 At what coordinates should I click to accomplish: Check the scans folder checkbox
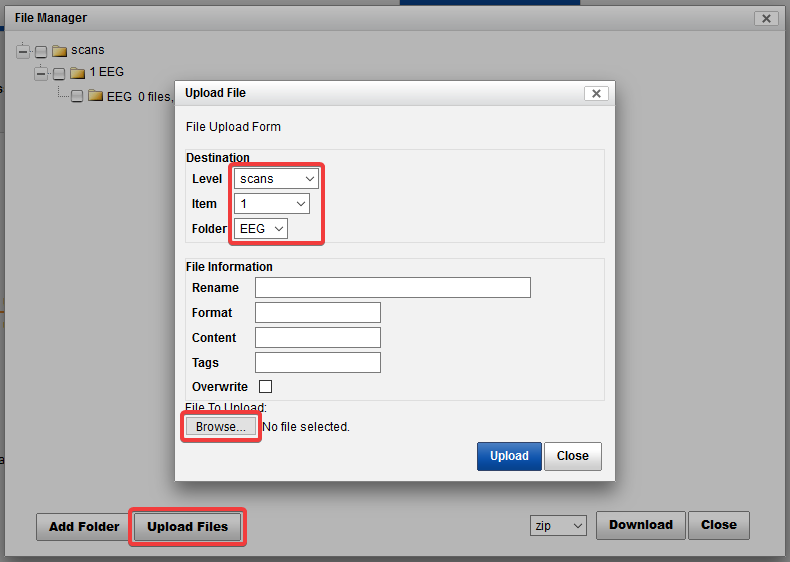[x=41, y=51]
